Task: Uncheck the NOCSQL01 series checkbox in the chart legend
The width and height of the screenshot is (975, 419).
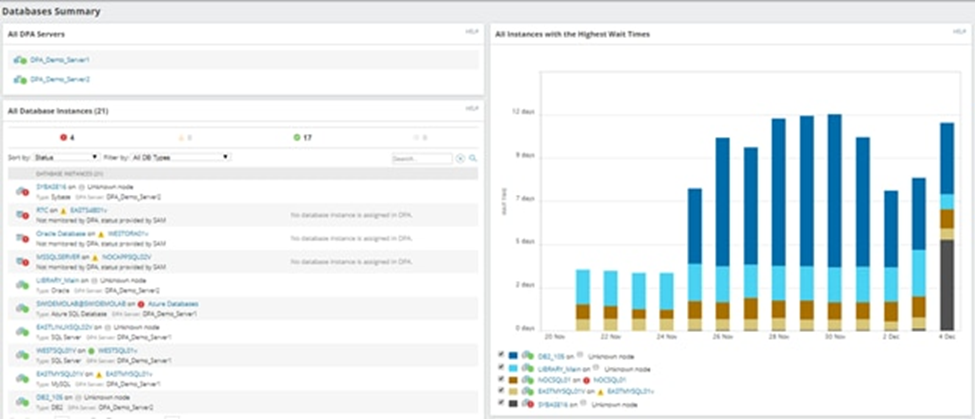Action: coord(501,379)
